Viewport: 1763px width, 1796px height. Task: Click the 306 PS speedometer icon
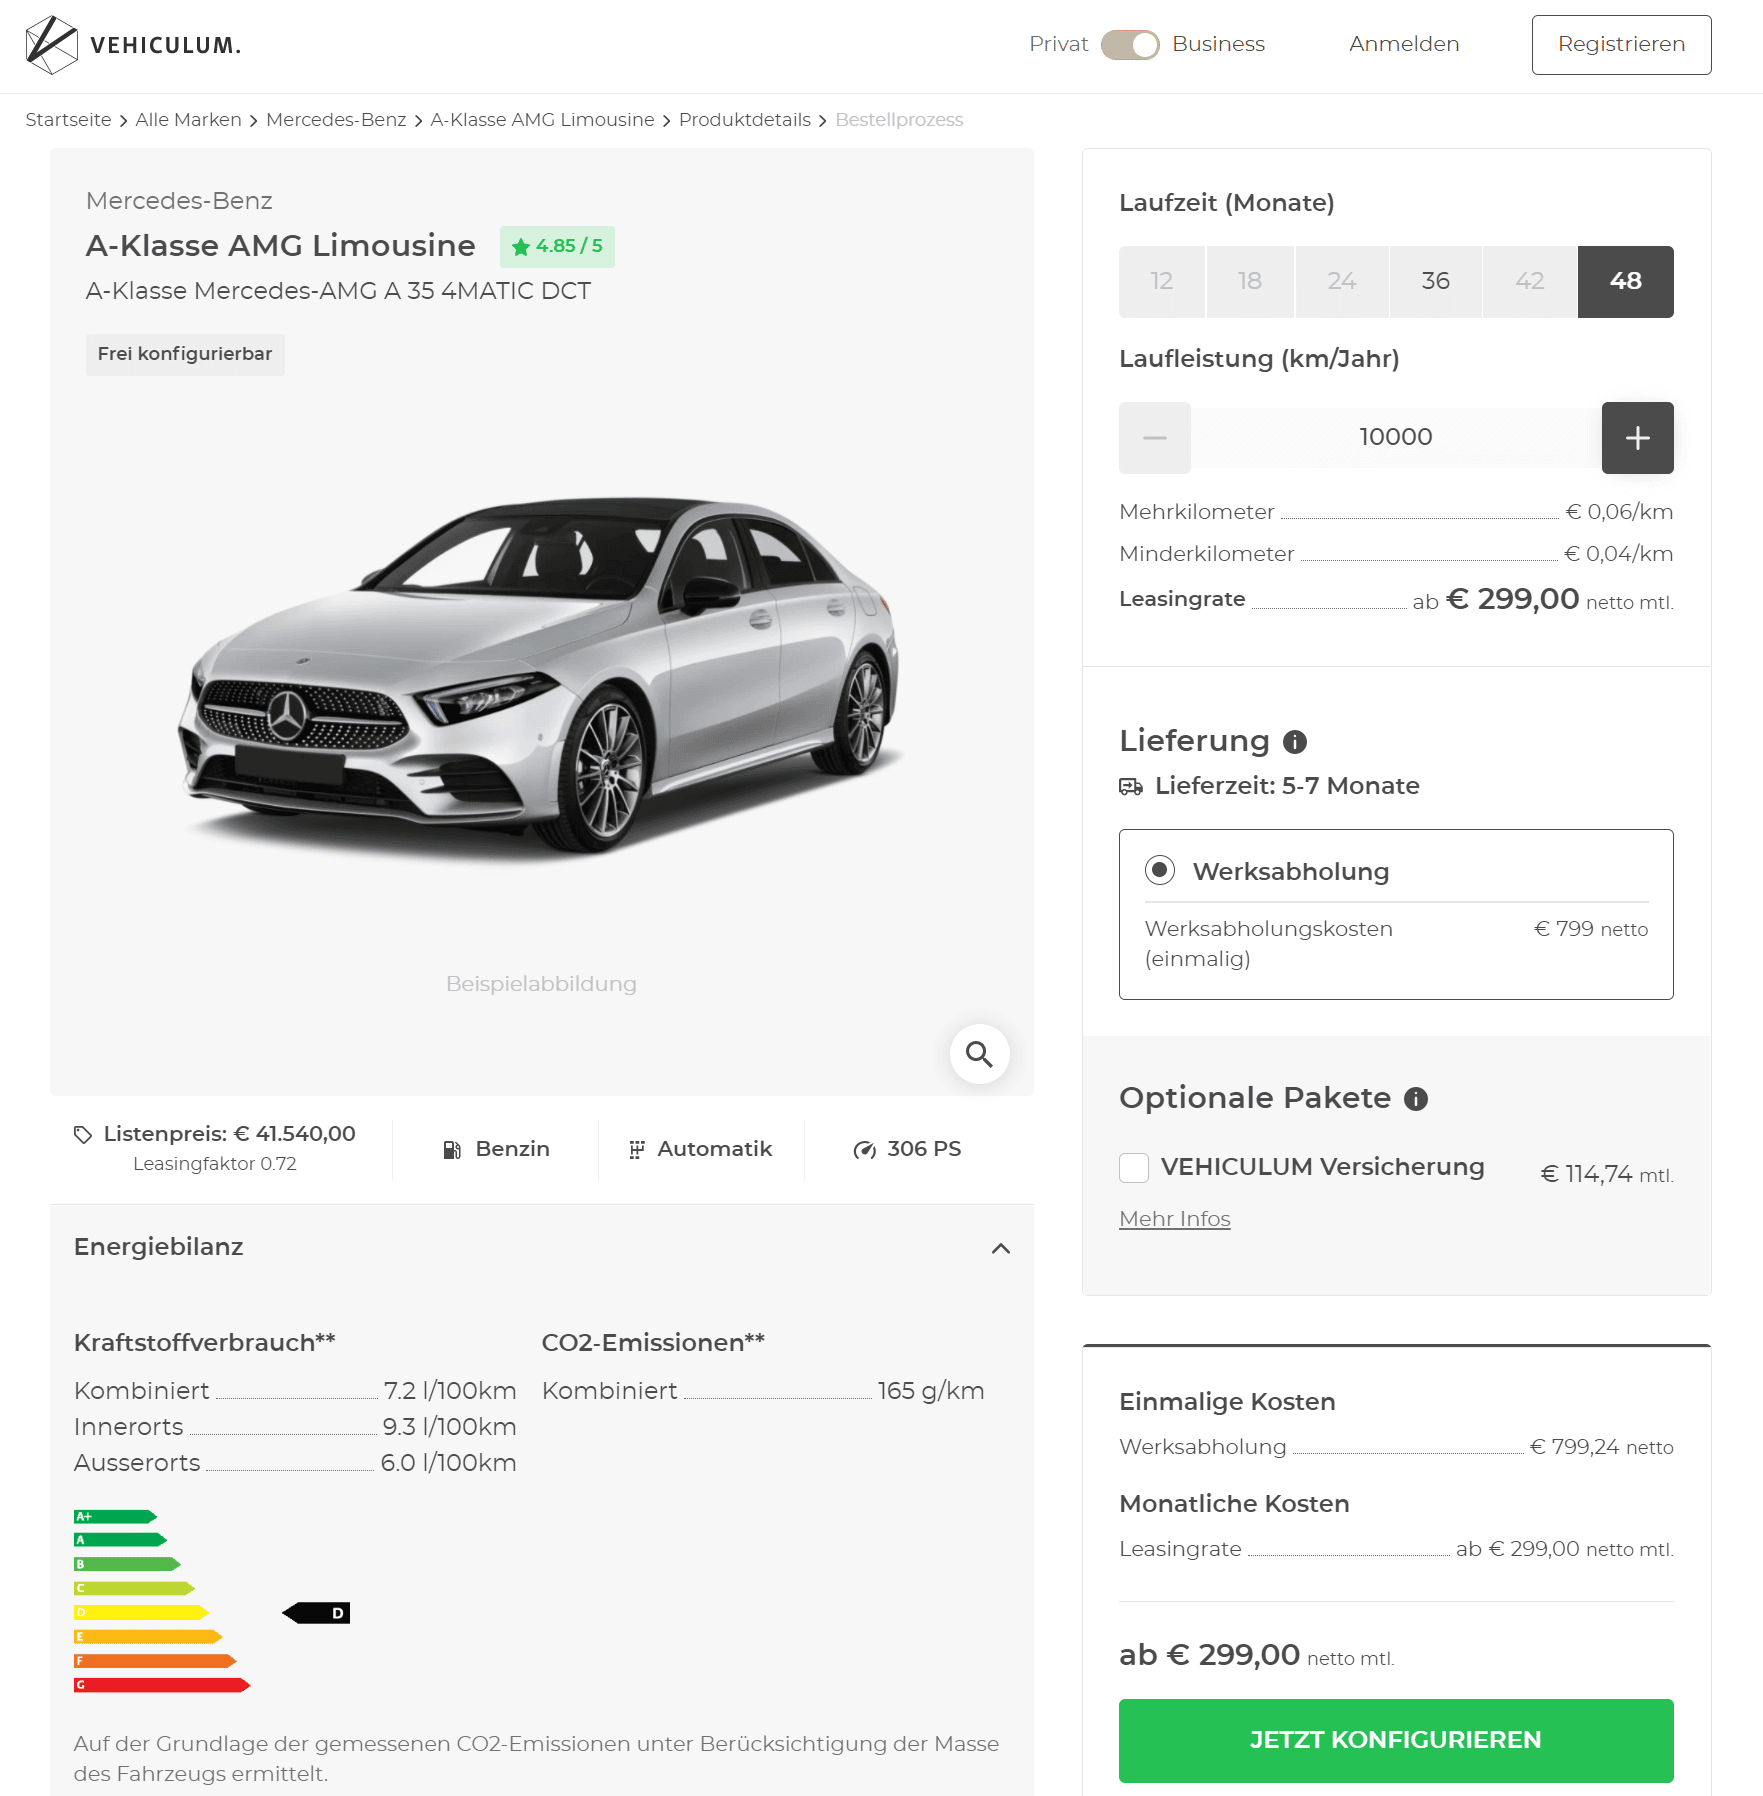(x=865, y=1150)
